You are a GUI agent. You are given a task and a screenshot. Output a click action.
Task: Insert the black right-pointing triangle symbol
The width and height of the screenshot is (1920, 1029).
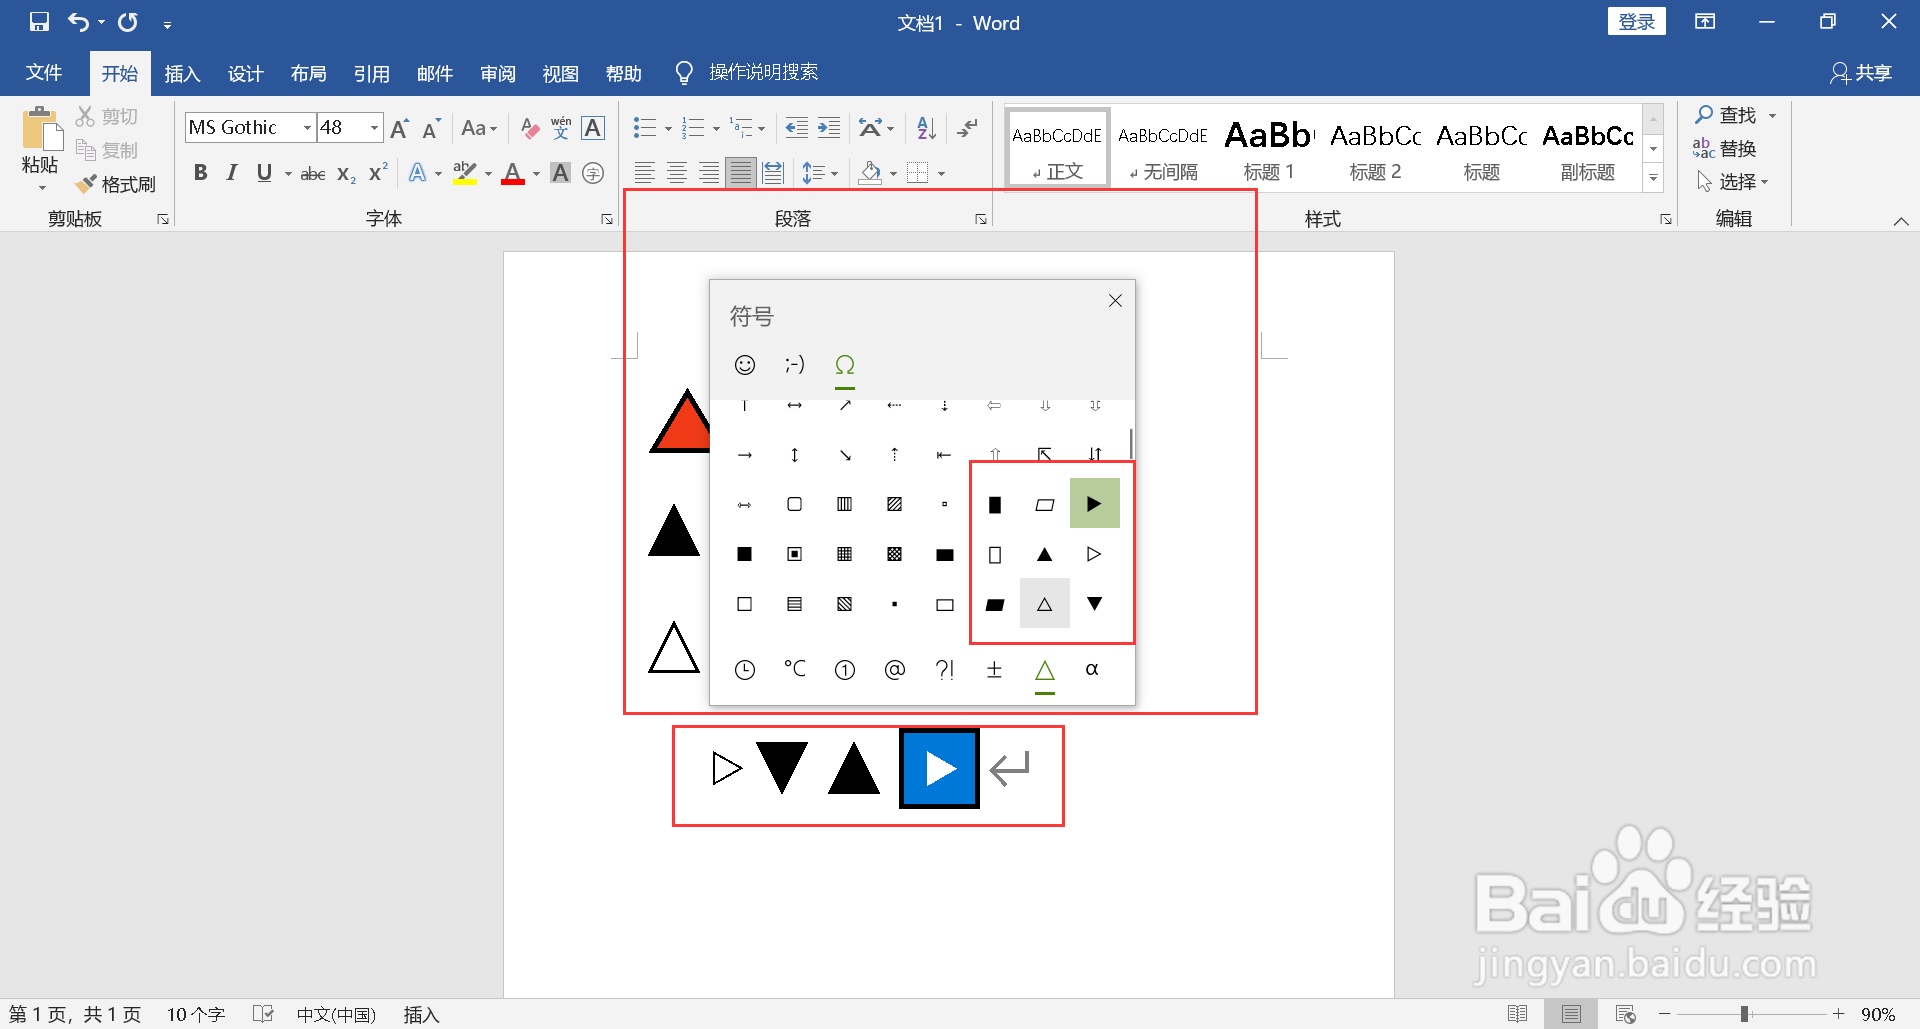(1094, 504)
